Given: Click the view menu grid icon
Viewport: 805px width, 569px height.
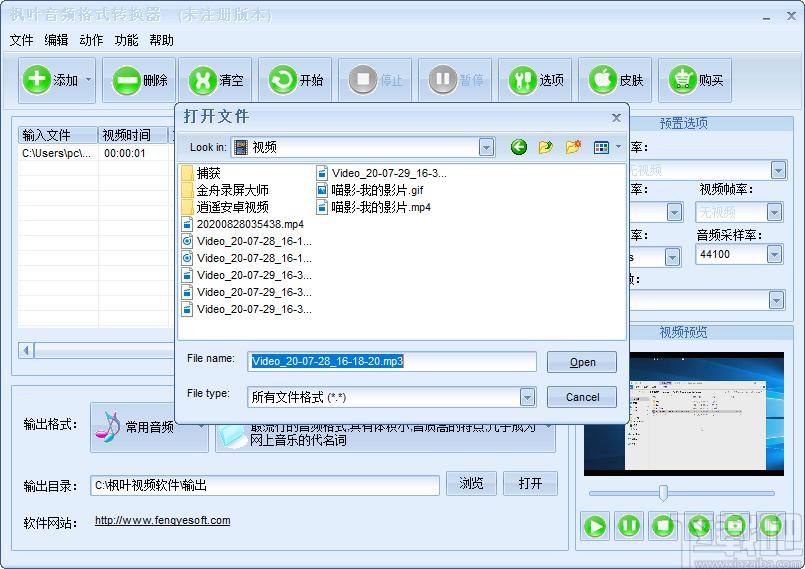Looking at the screenshot, I should tap(601, 147).
